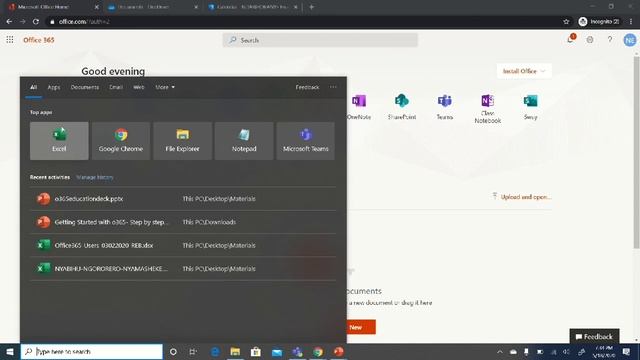Open NYABIHU-NGORORERO-NYAMASHEKE workbook

(183, 269)
